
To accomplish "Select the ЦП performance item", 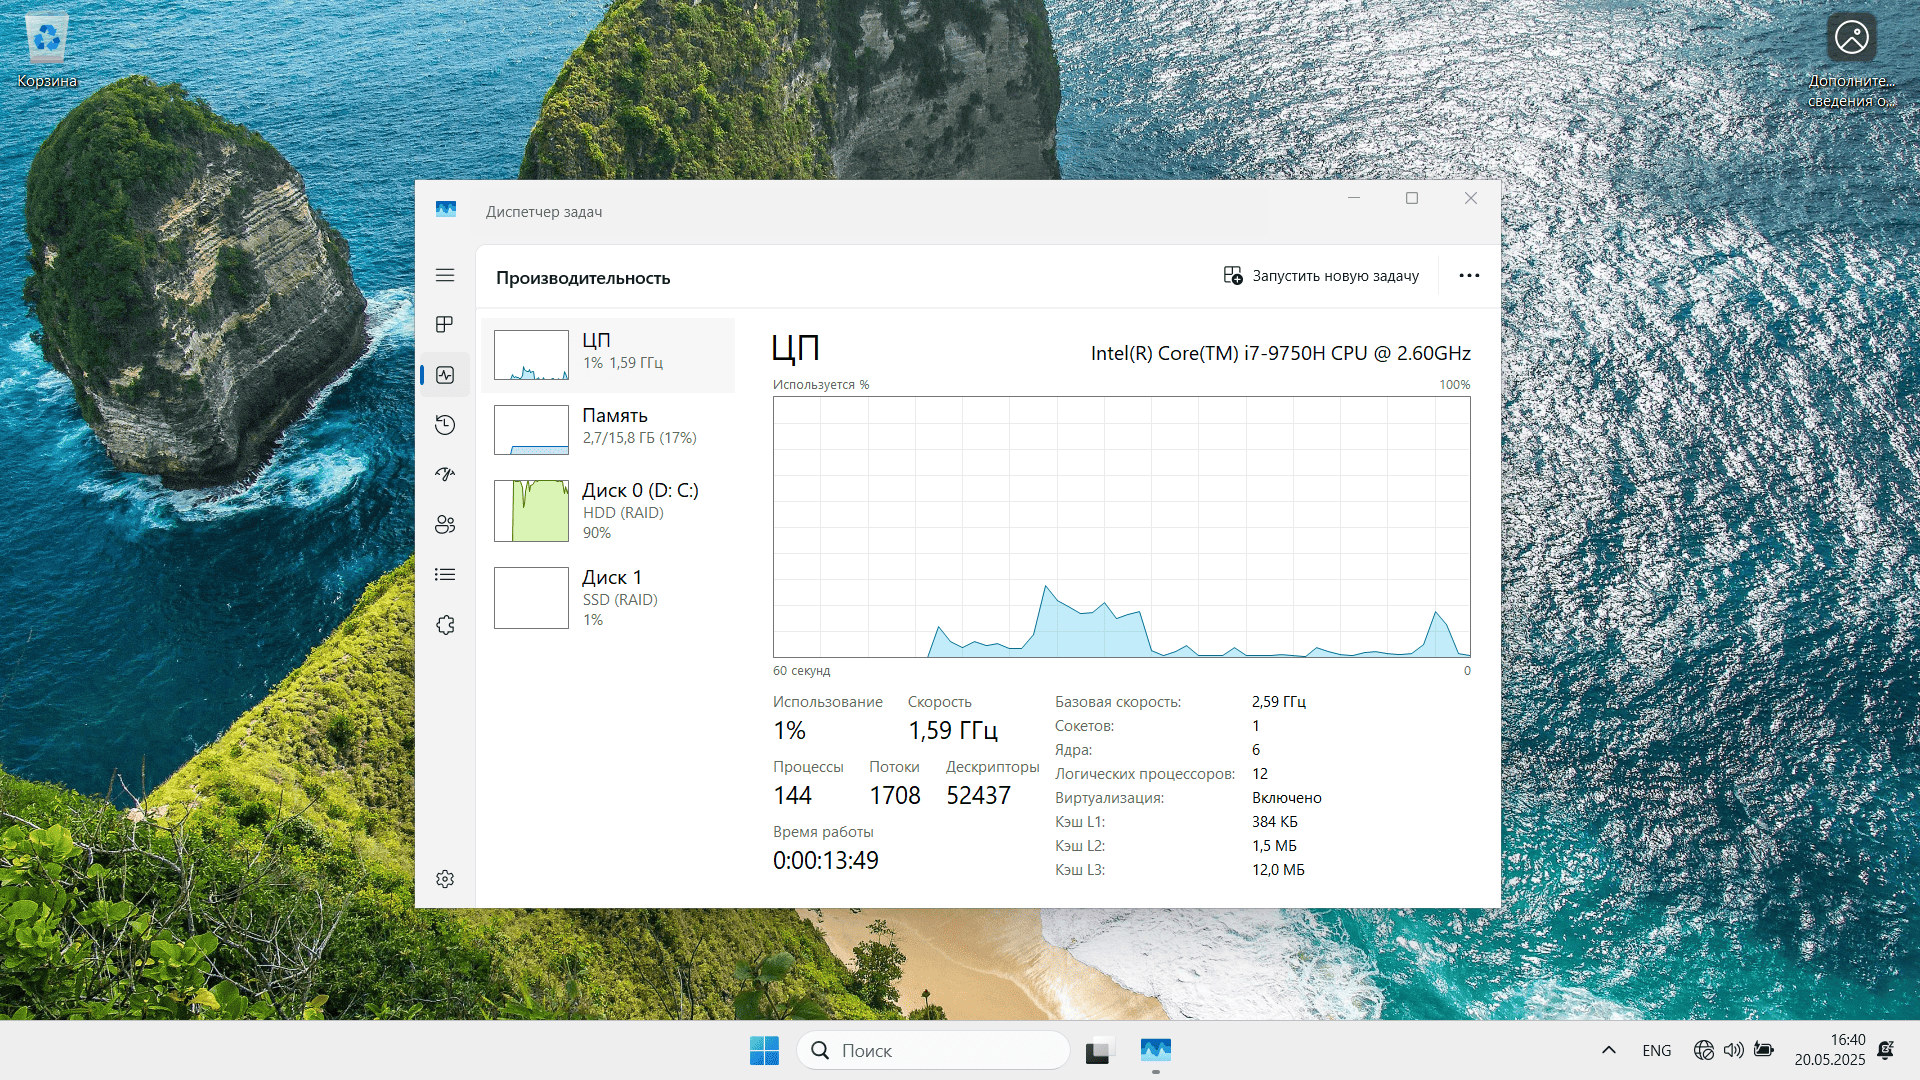I will tap(608, 355).
